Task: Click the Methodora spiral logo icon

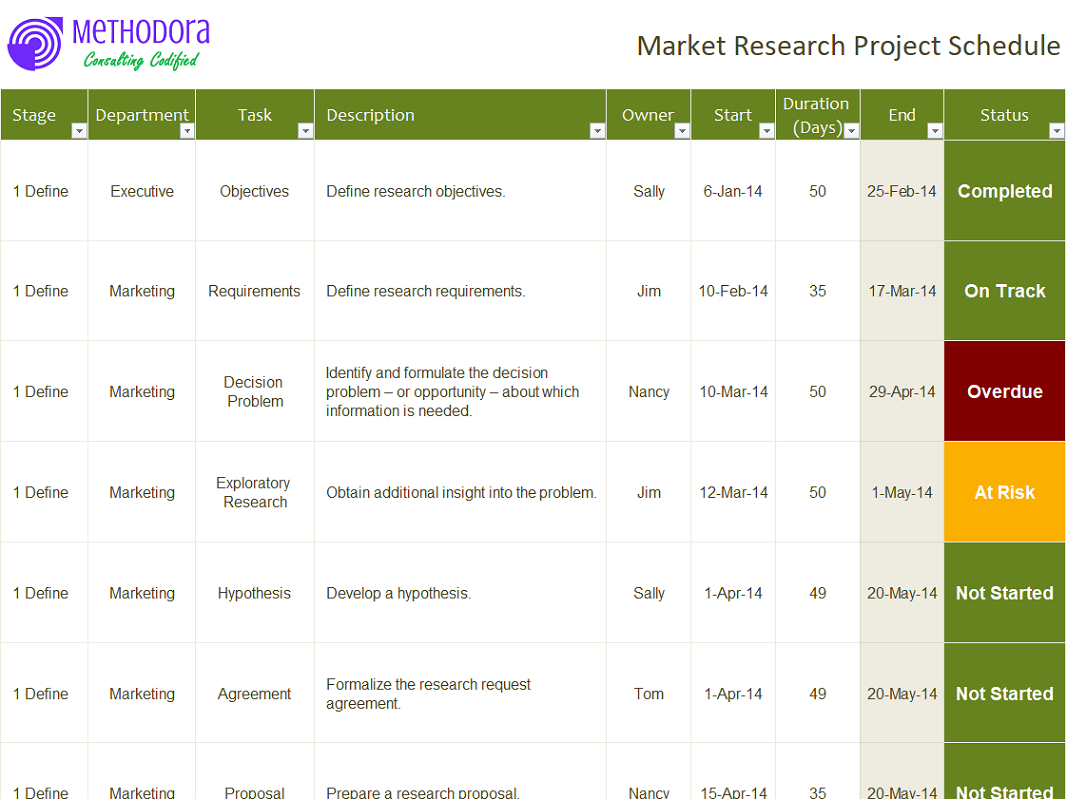Action: tap(35, 44)
